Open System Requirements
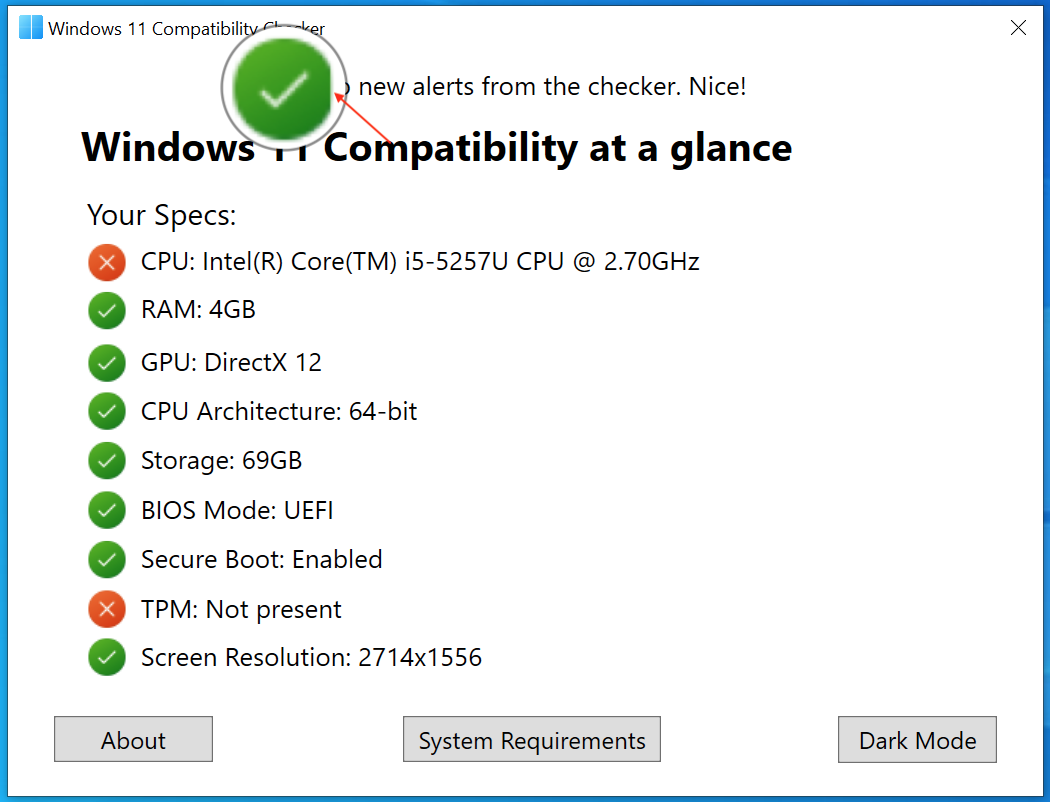Screen dimensions: 1050x802 pyautogui.click(x=531, y=739)
